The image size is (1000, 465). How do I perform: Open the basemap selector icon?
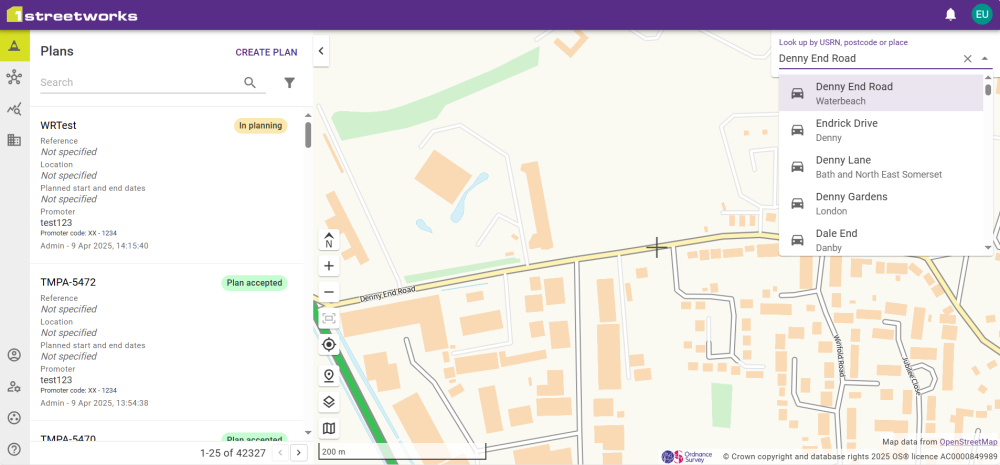(329, 428)
